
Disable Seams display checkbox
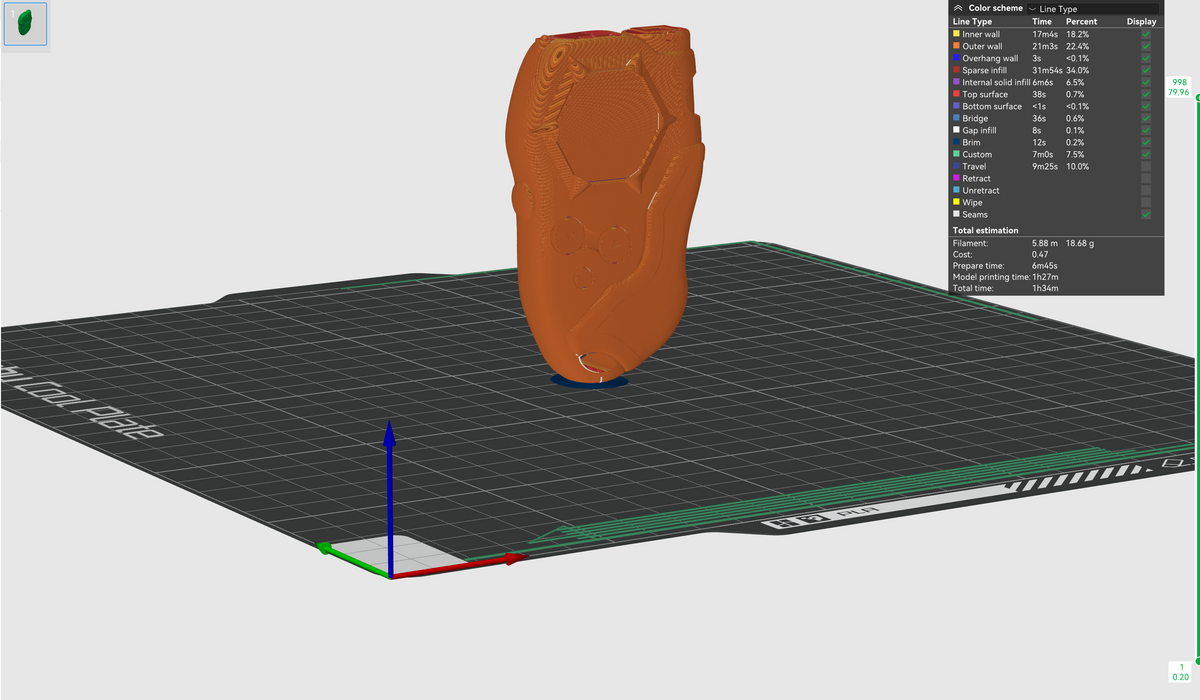click(x=1145, y=214)
